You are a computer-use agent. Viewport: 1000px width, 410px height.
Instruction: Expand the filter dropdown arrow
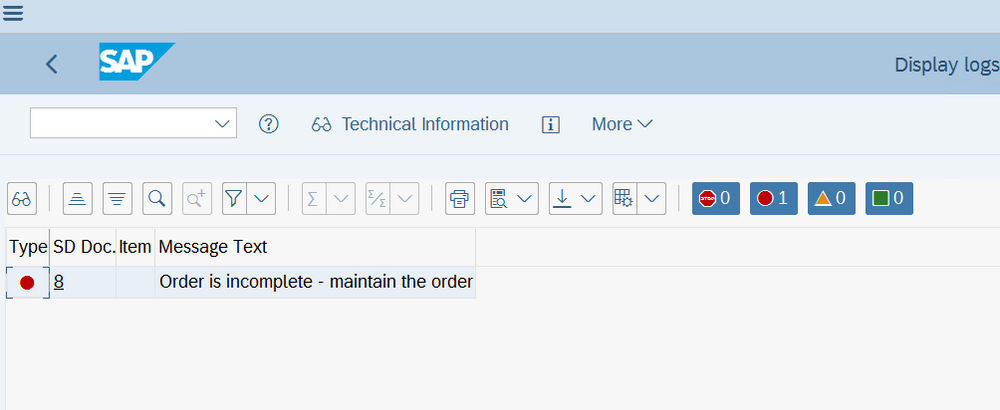coord(263,198)
